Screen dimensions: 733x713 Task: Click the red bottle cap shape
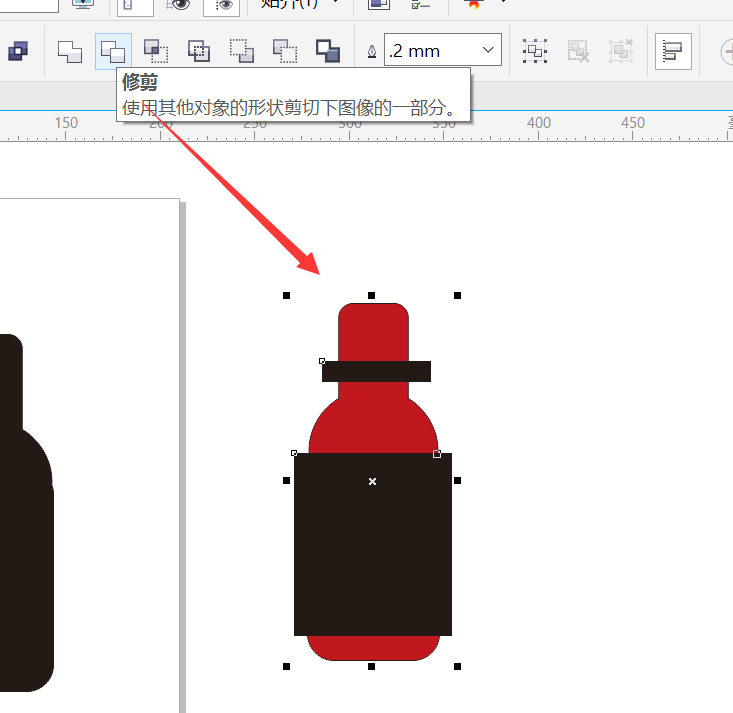(x=373, y=331)
